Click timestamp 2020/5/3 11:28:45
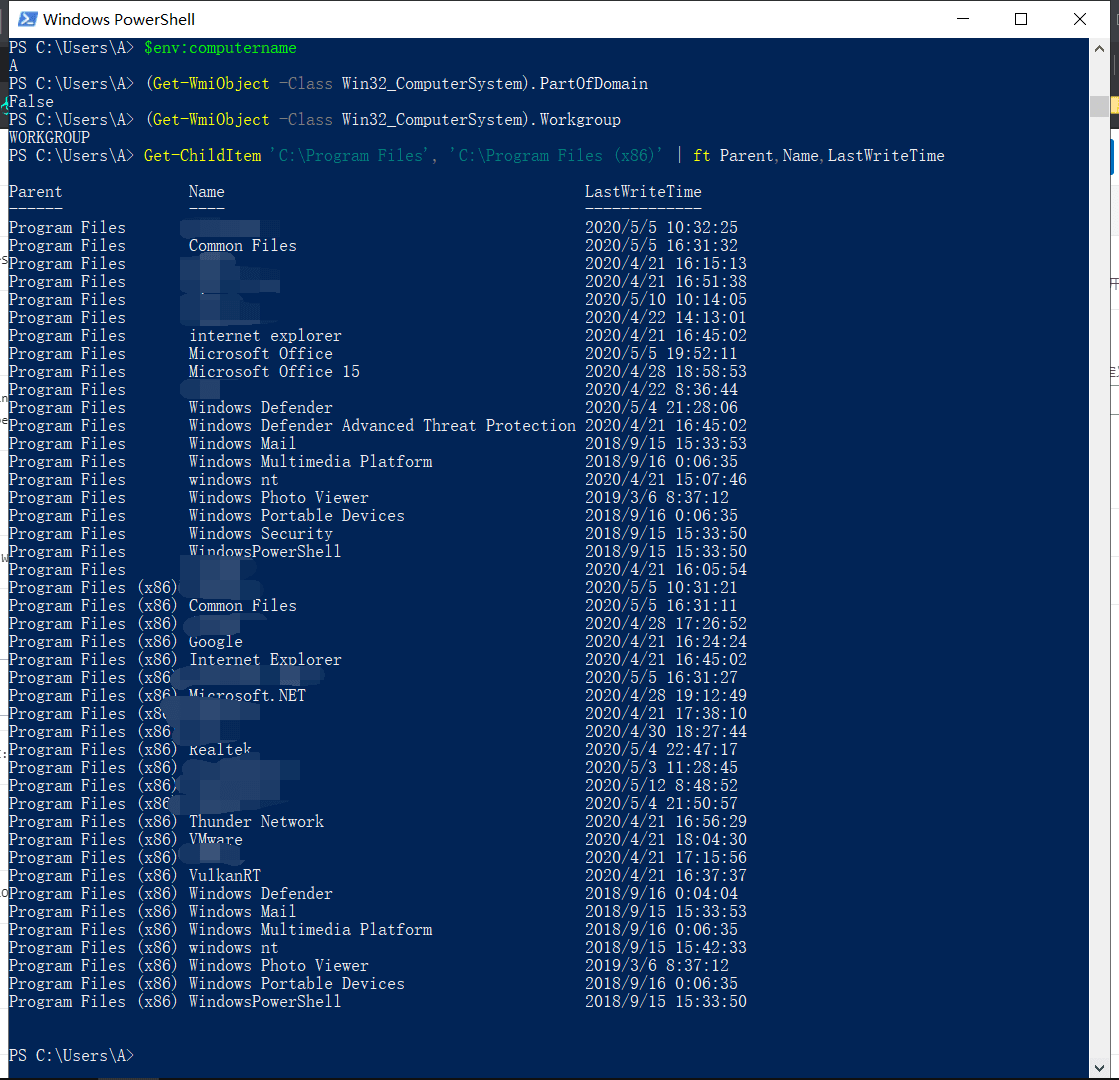 pos(662,767)
